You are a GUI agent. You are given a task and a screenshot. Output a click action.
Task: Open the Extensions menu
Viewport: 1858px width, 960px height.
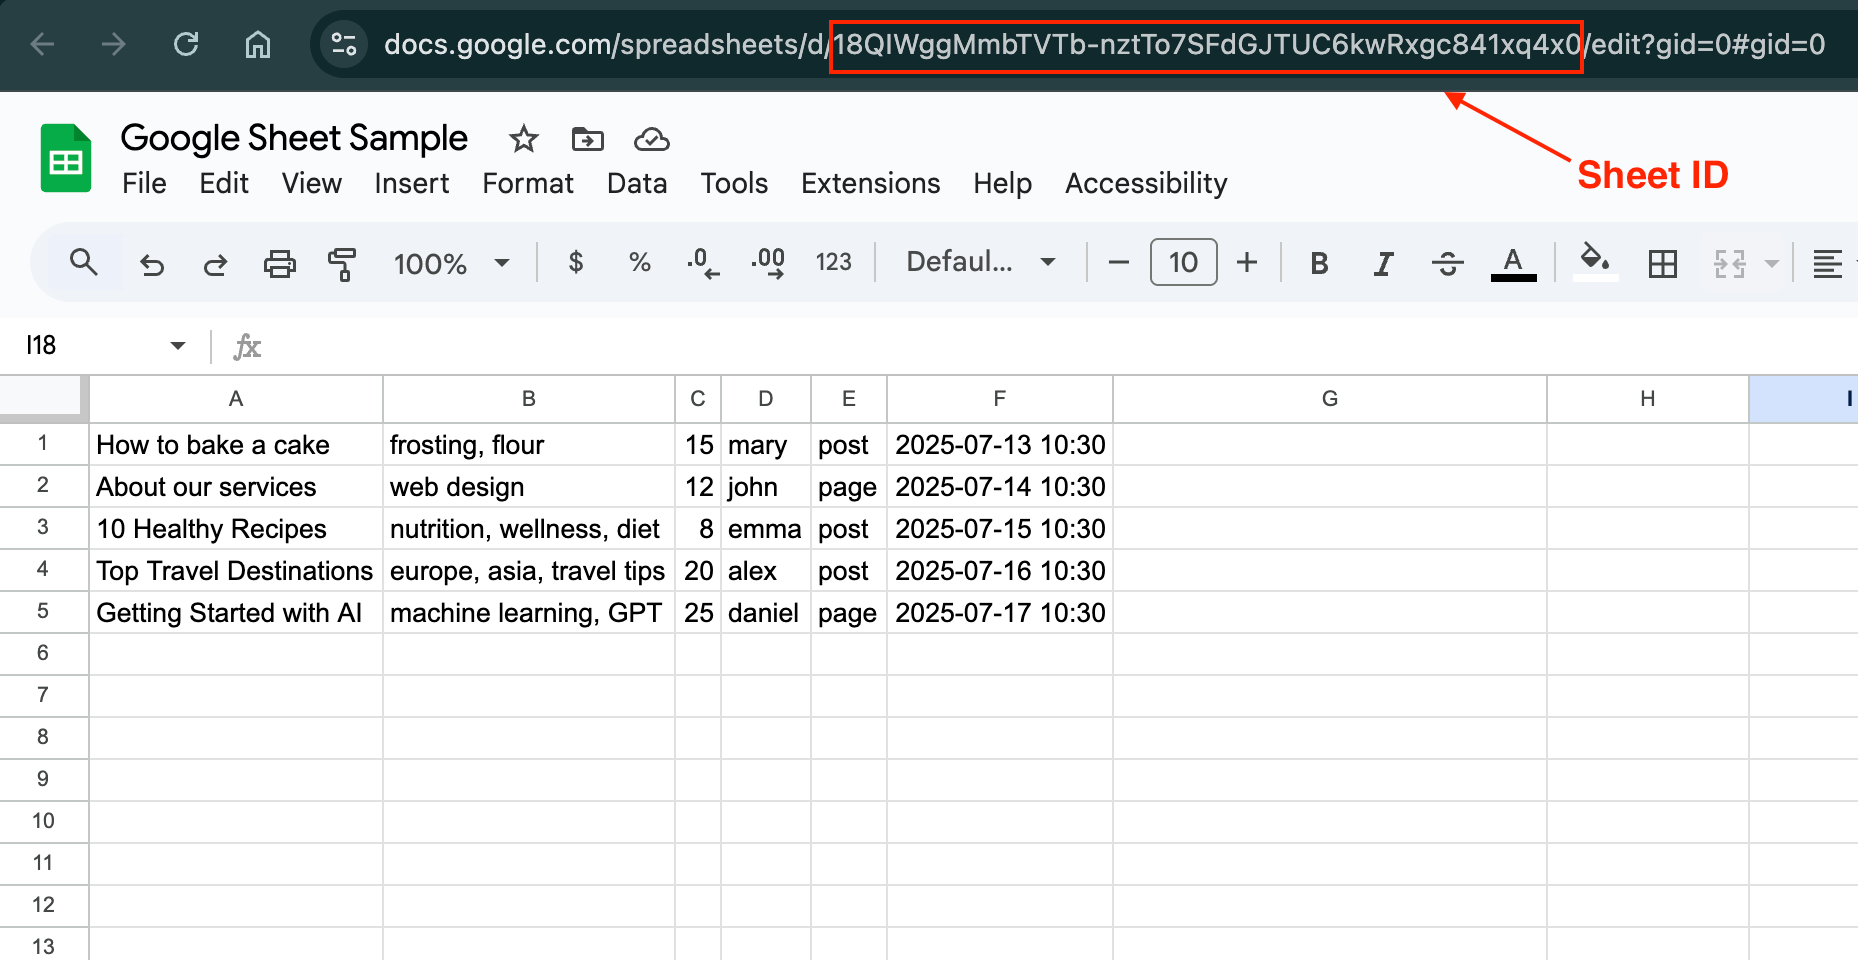coord(871,183)
